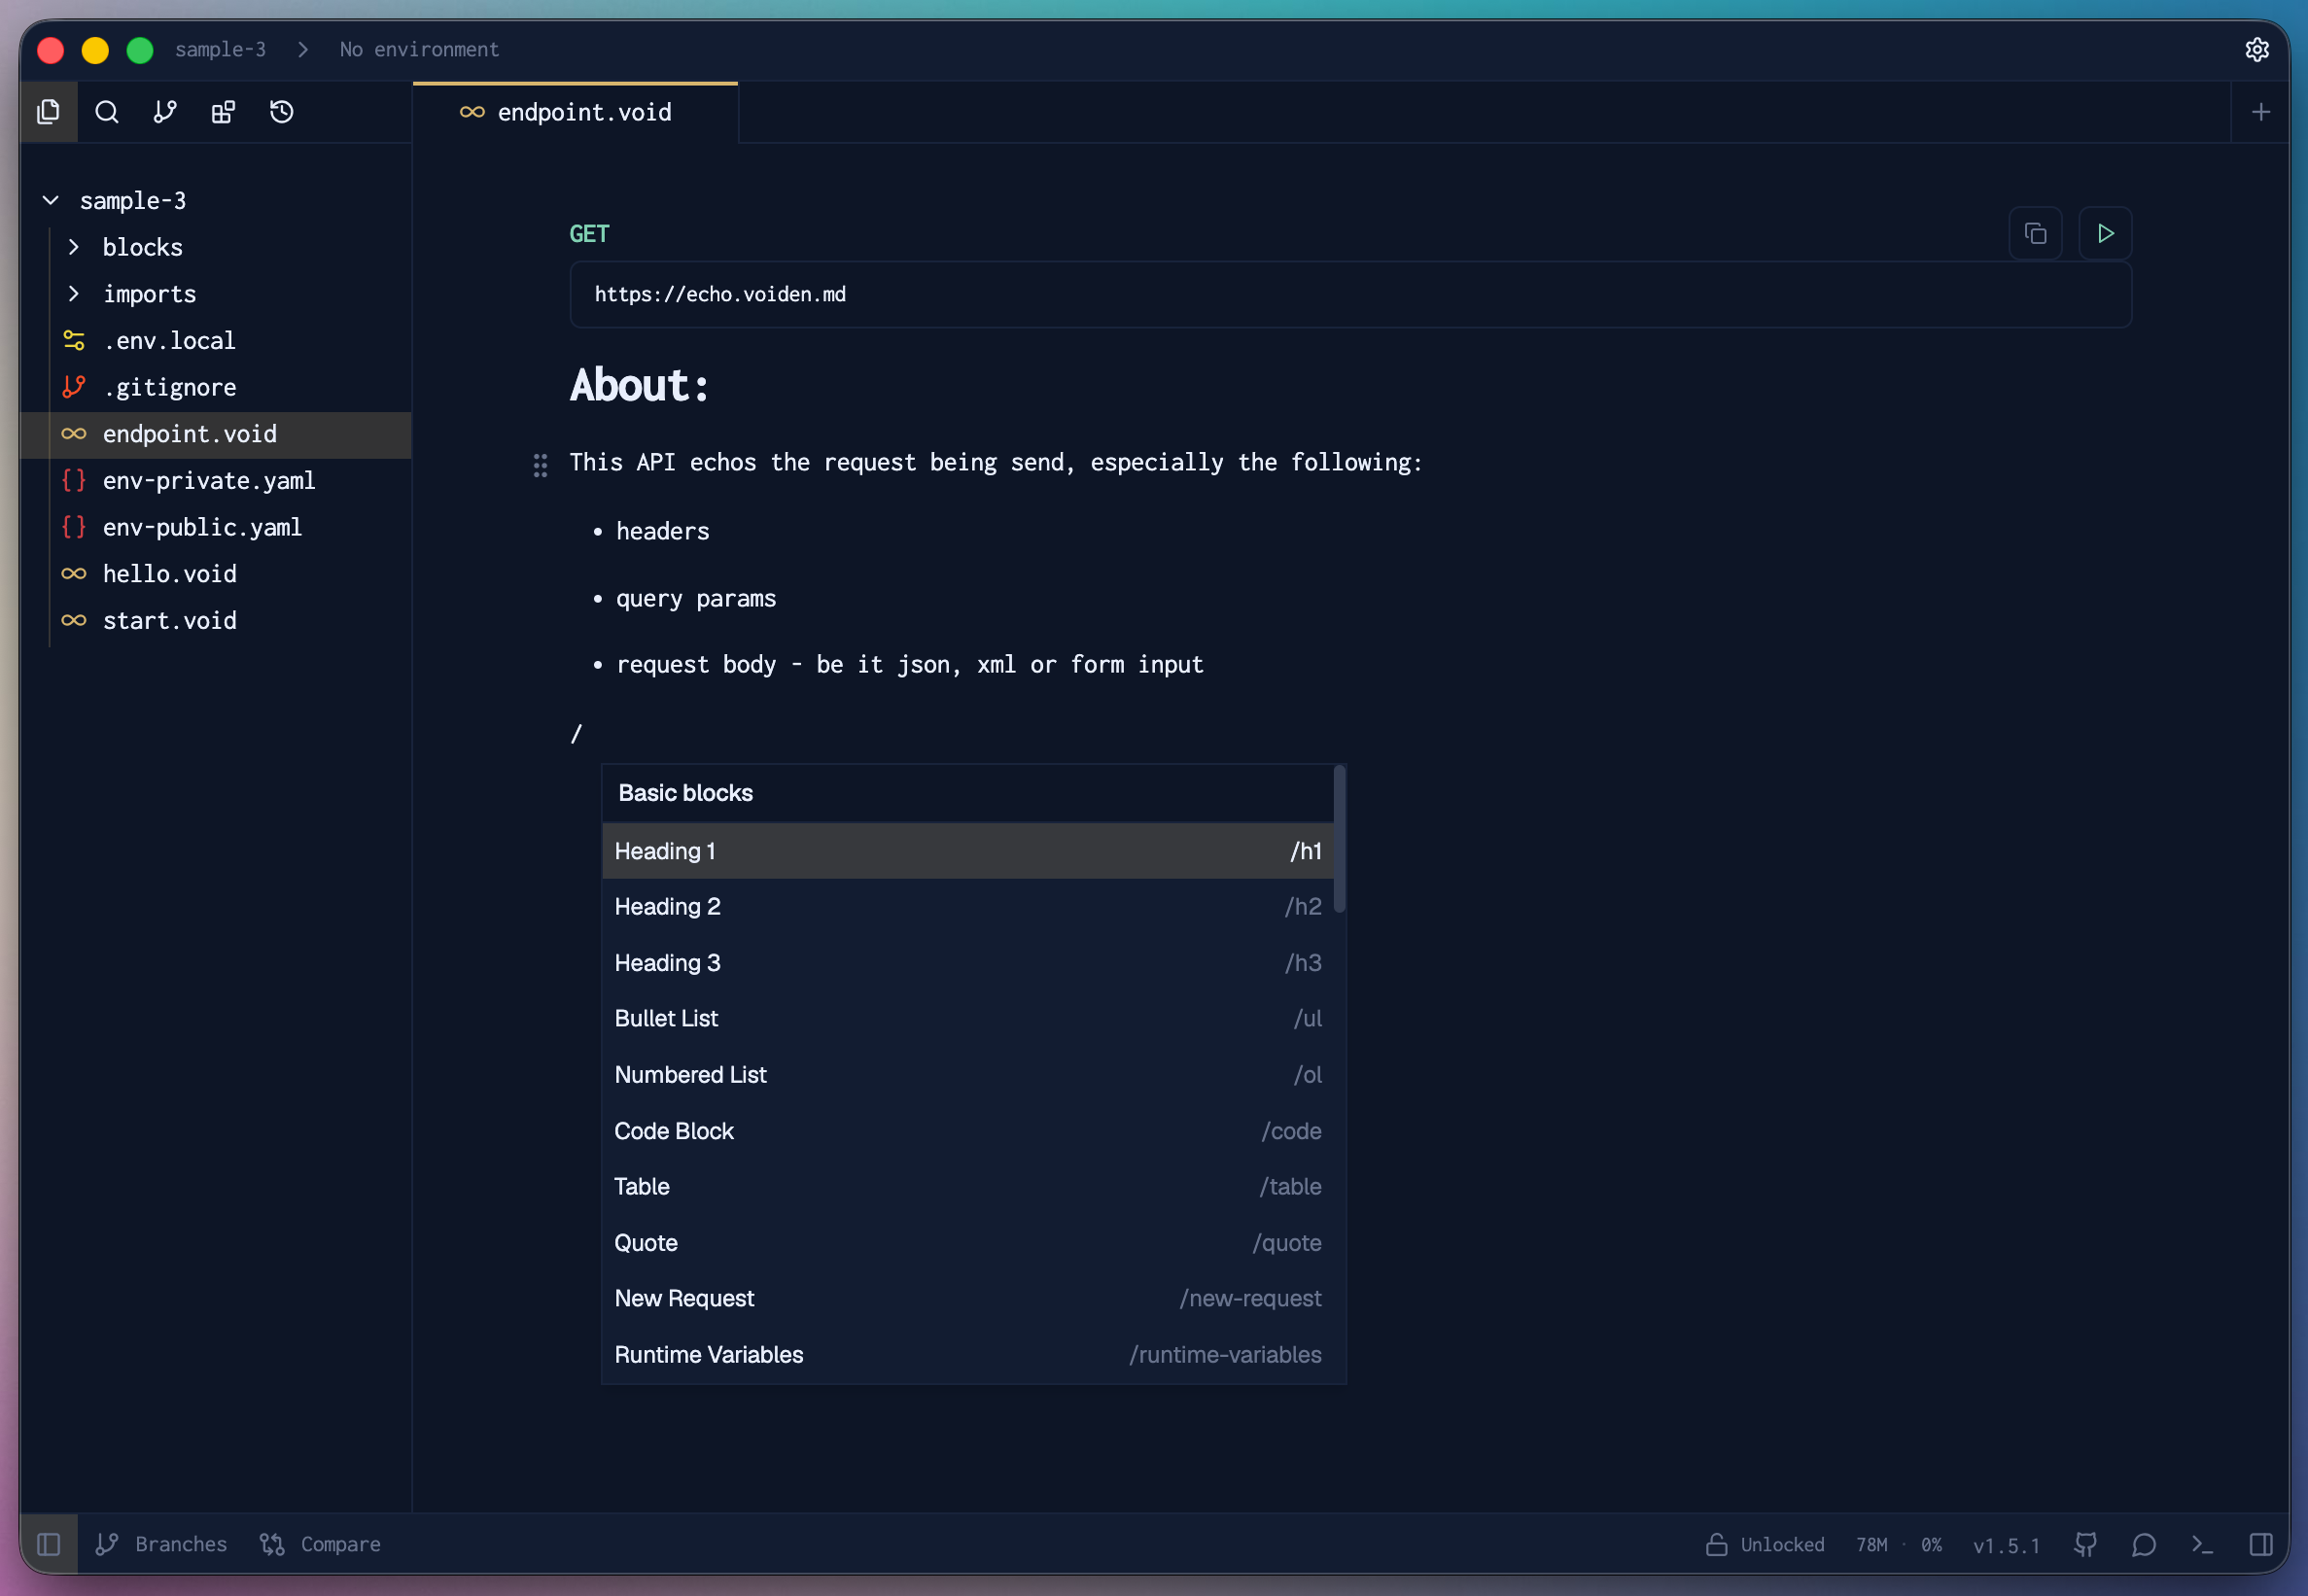Click the slash menu scrollbar thumb
The image size is (2308, 1596).
coord(1339,839)
